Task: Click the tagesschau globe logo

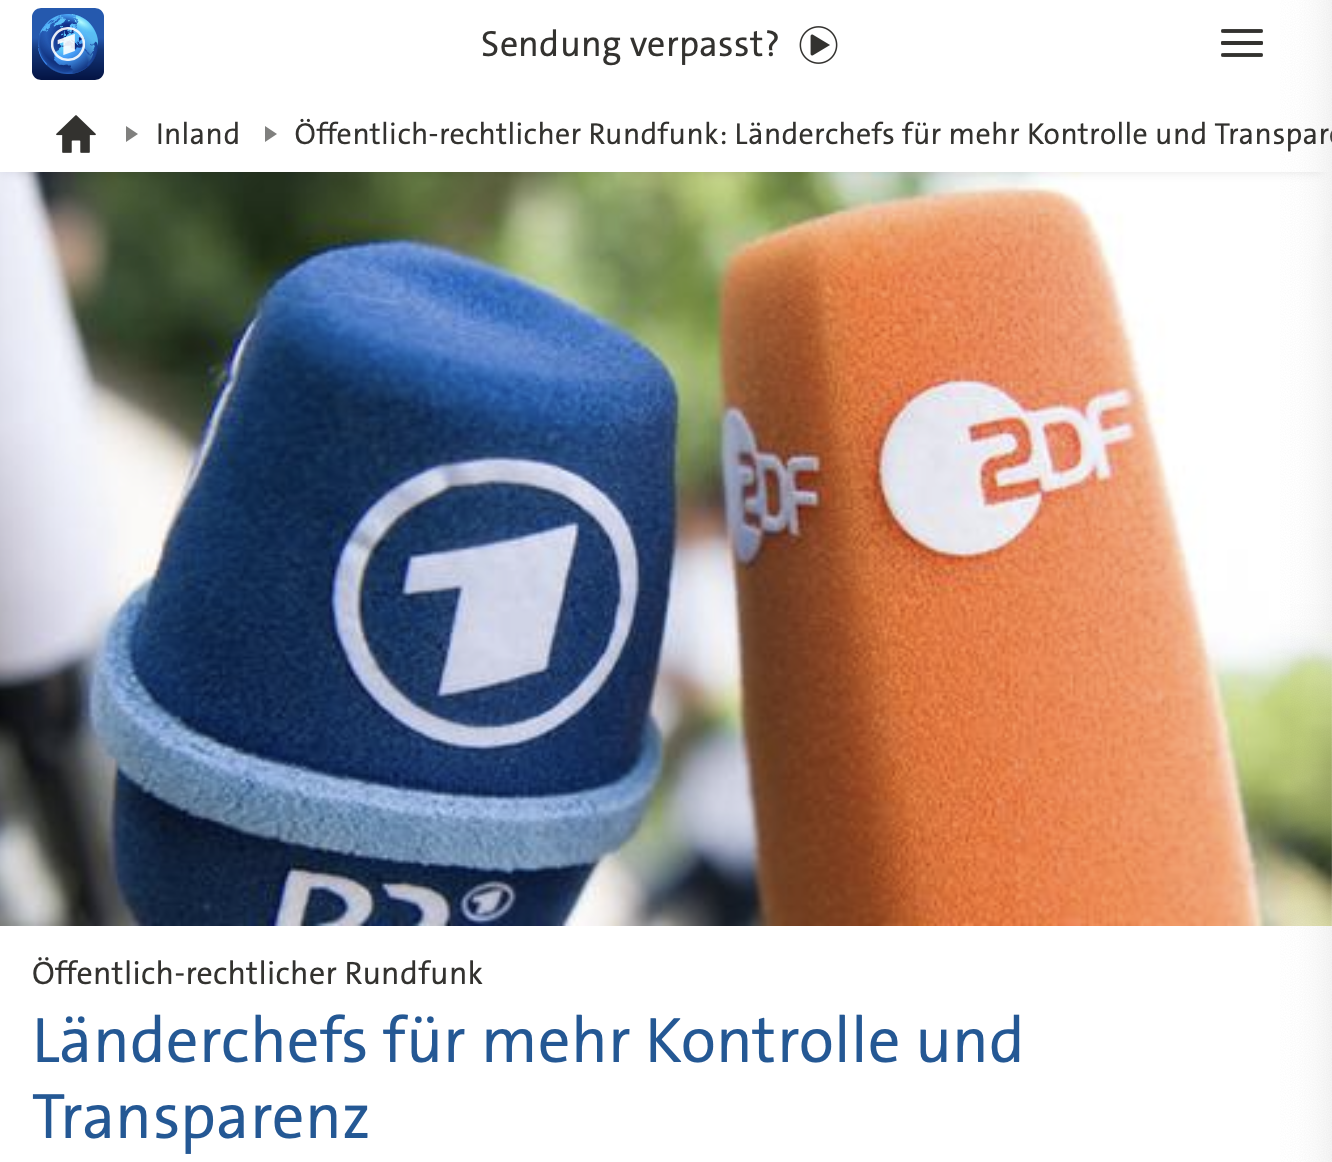Action: (68, 44)
